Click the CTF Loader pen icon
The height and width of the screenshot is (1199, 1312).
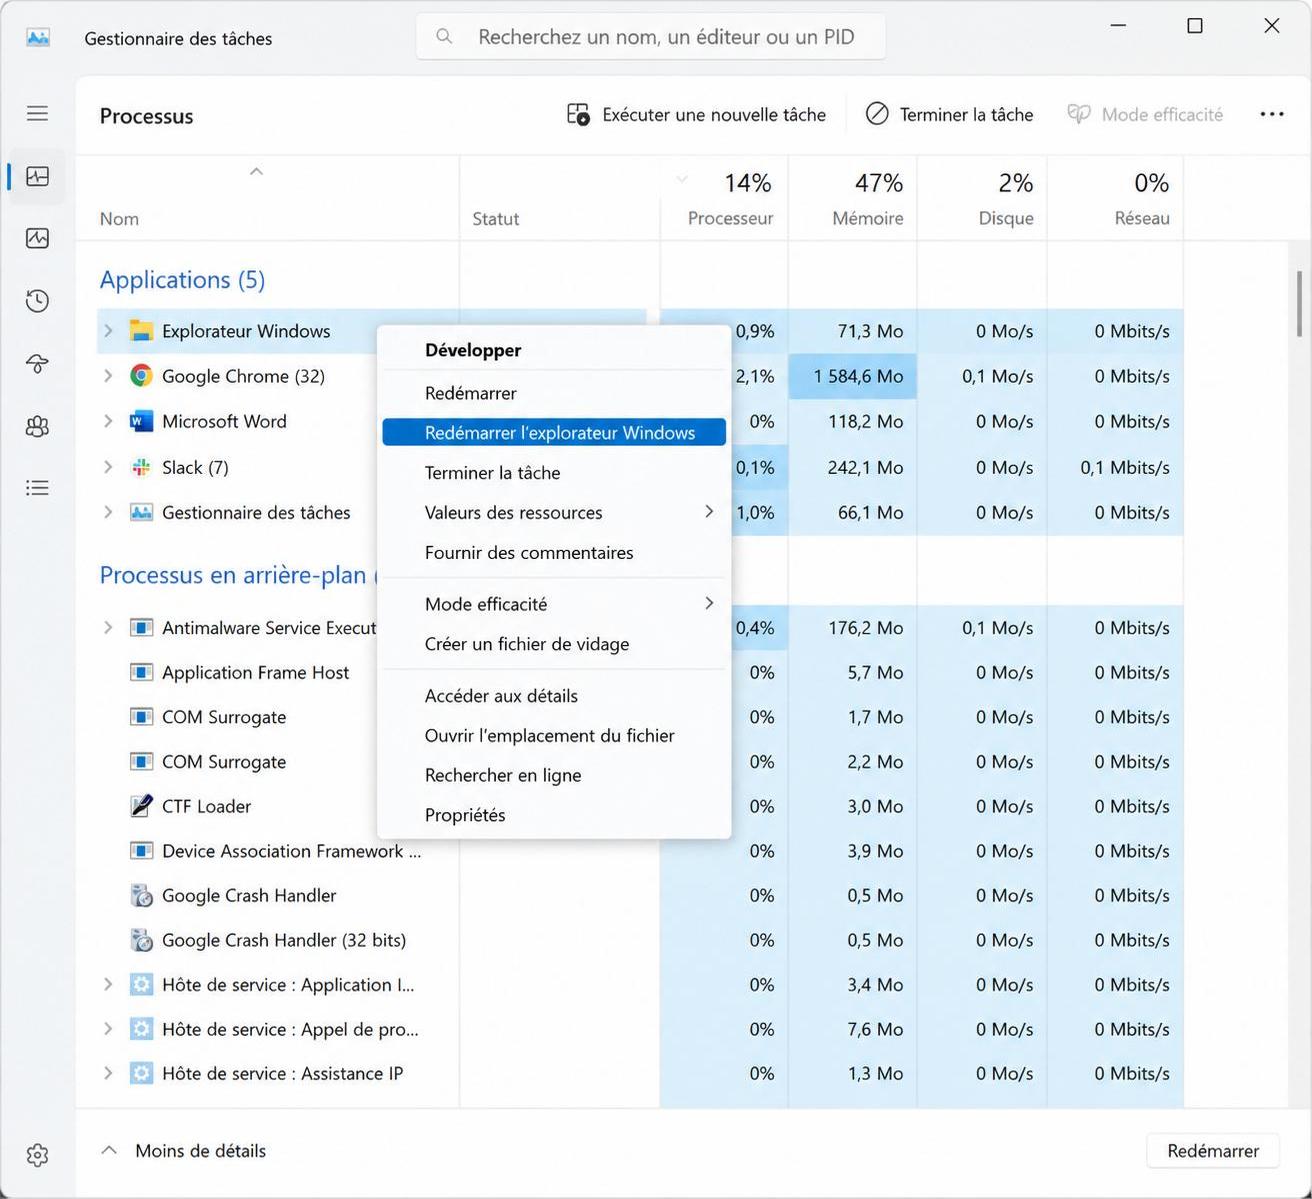point(141,806)
